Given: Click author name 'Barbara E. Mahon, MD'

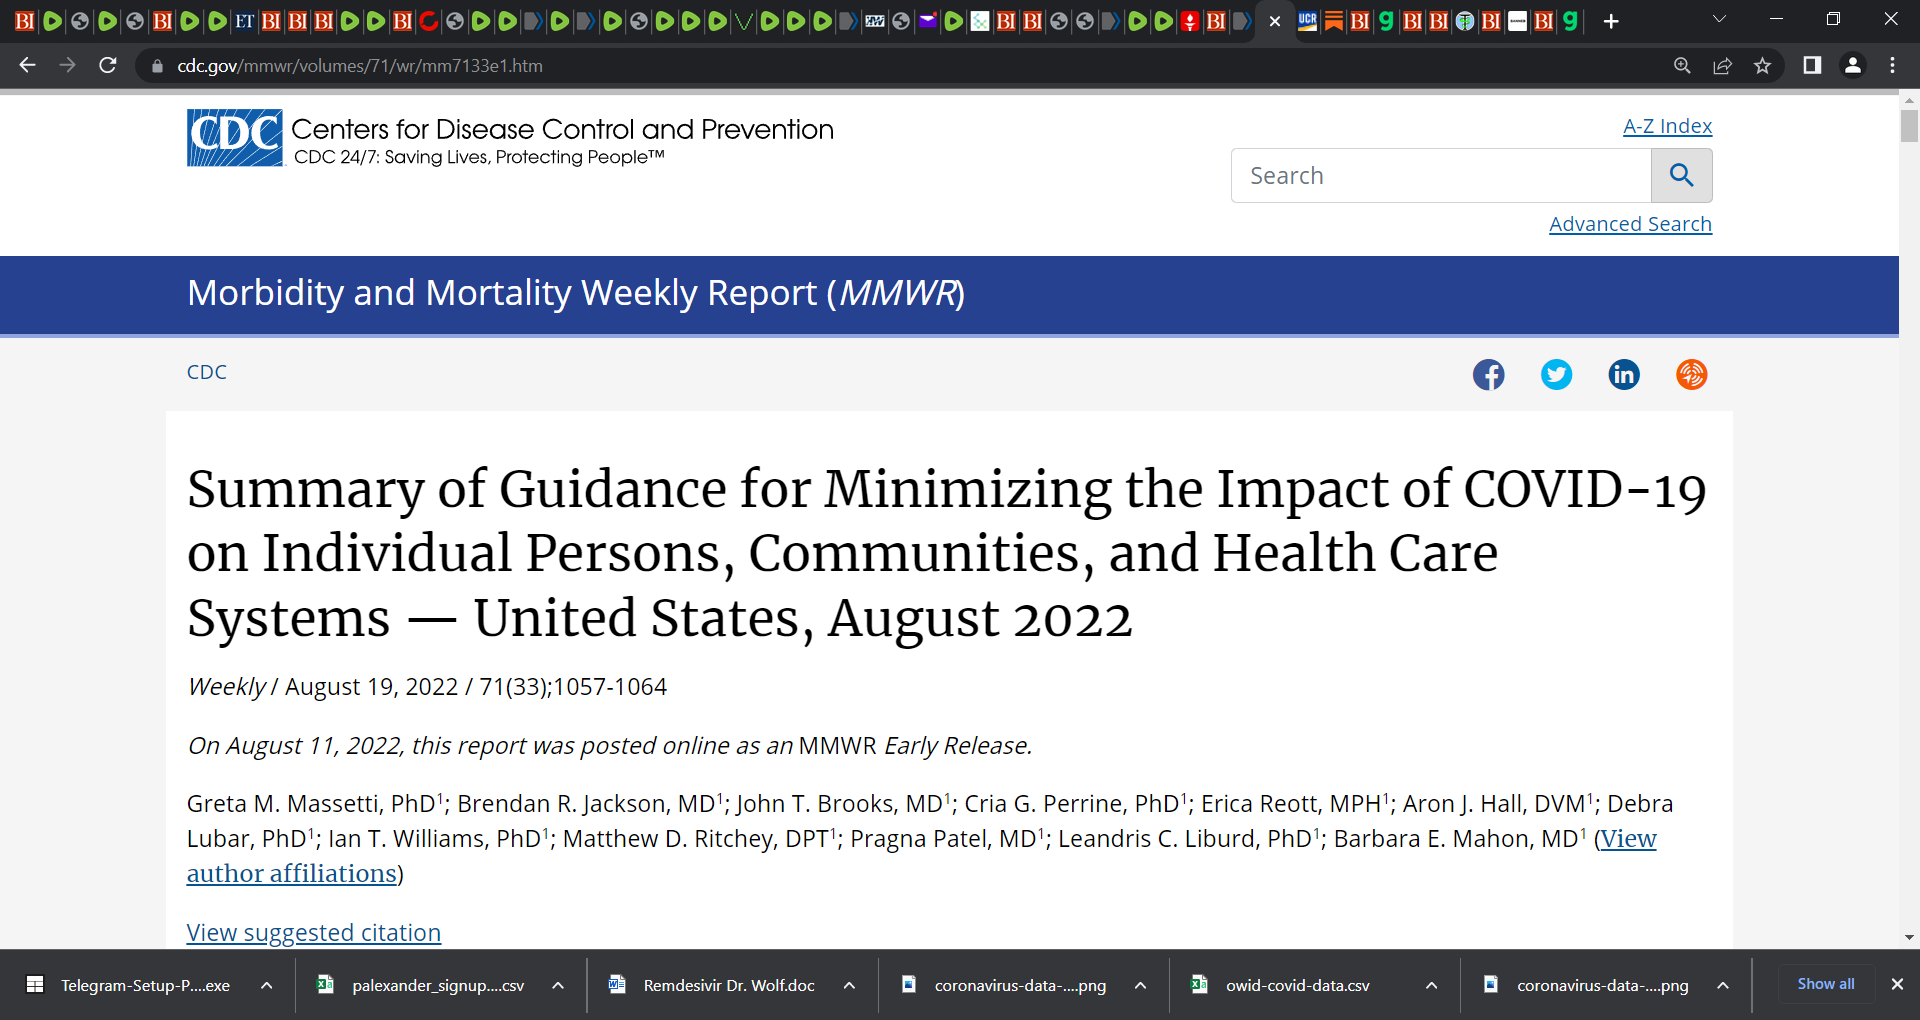Looking at the screenshot, I should [1456, 839].
